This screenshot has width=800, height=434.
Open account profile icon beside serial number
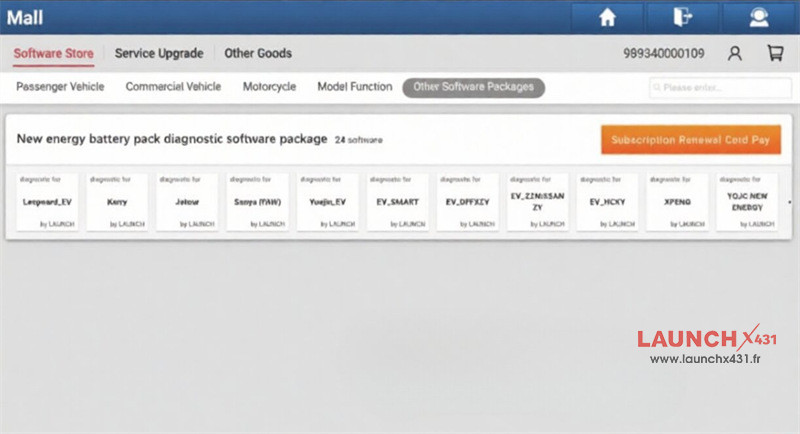tap(735, 53)
